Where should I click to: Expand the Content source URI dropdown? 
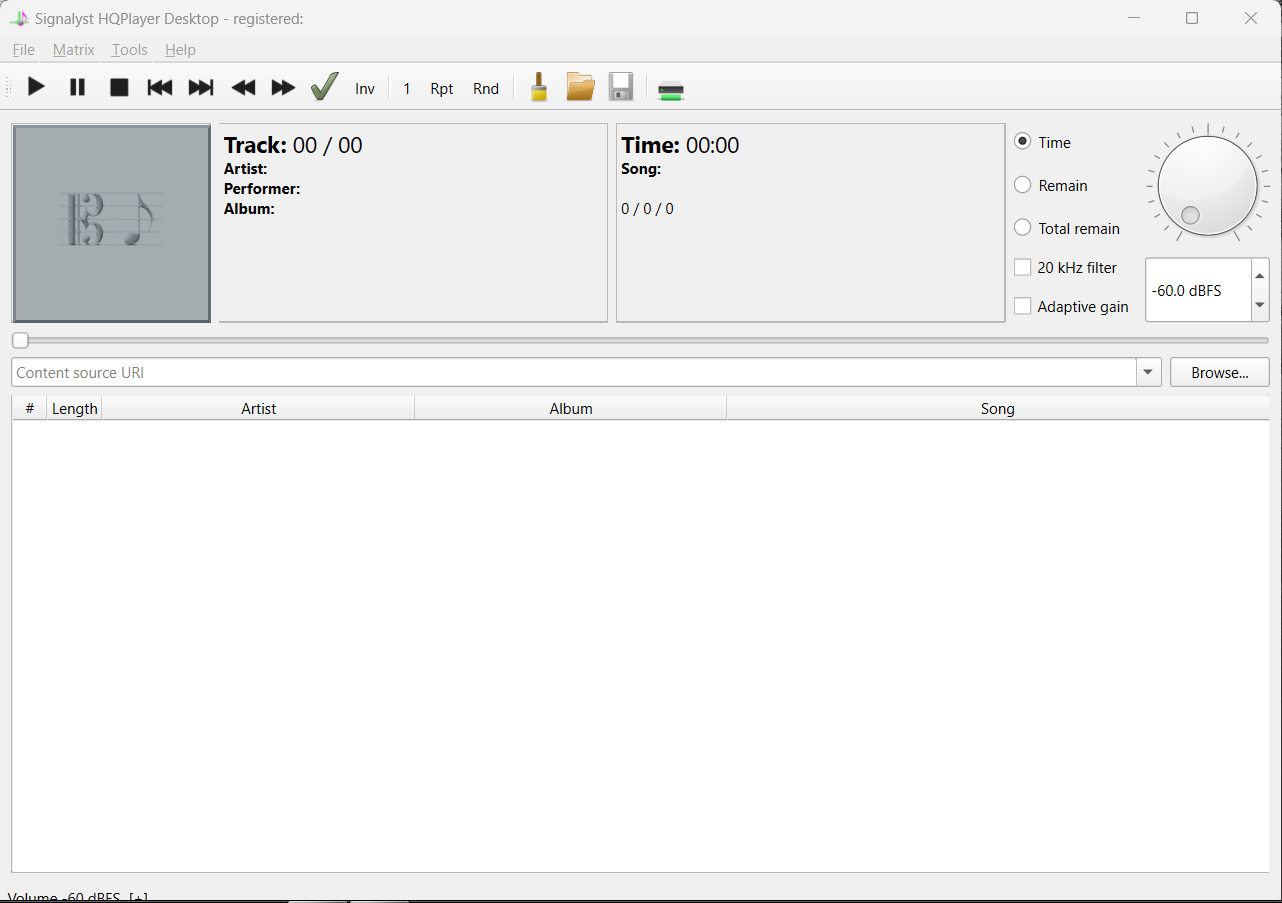[x=1148, y=372]
